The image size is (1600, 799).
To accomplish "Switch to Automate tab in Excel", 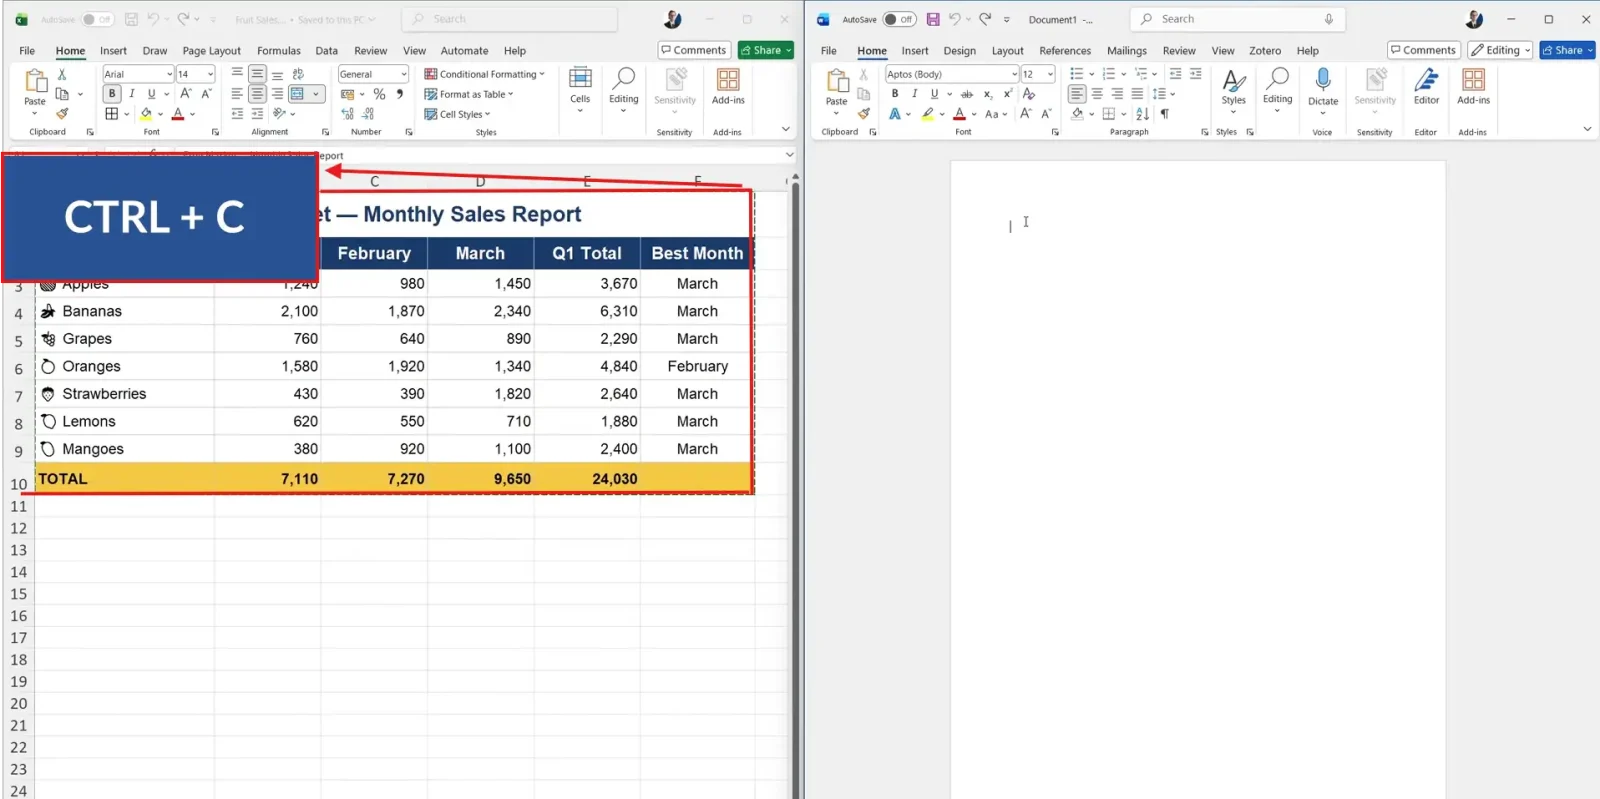I will (x=464, y=50).
